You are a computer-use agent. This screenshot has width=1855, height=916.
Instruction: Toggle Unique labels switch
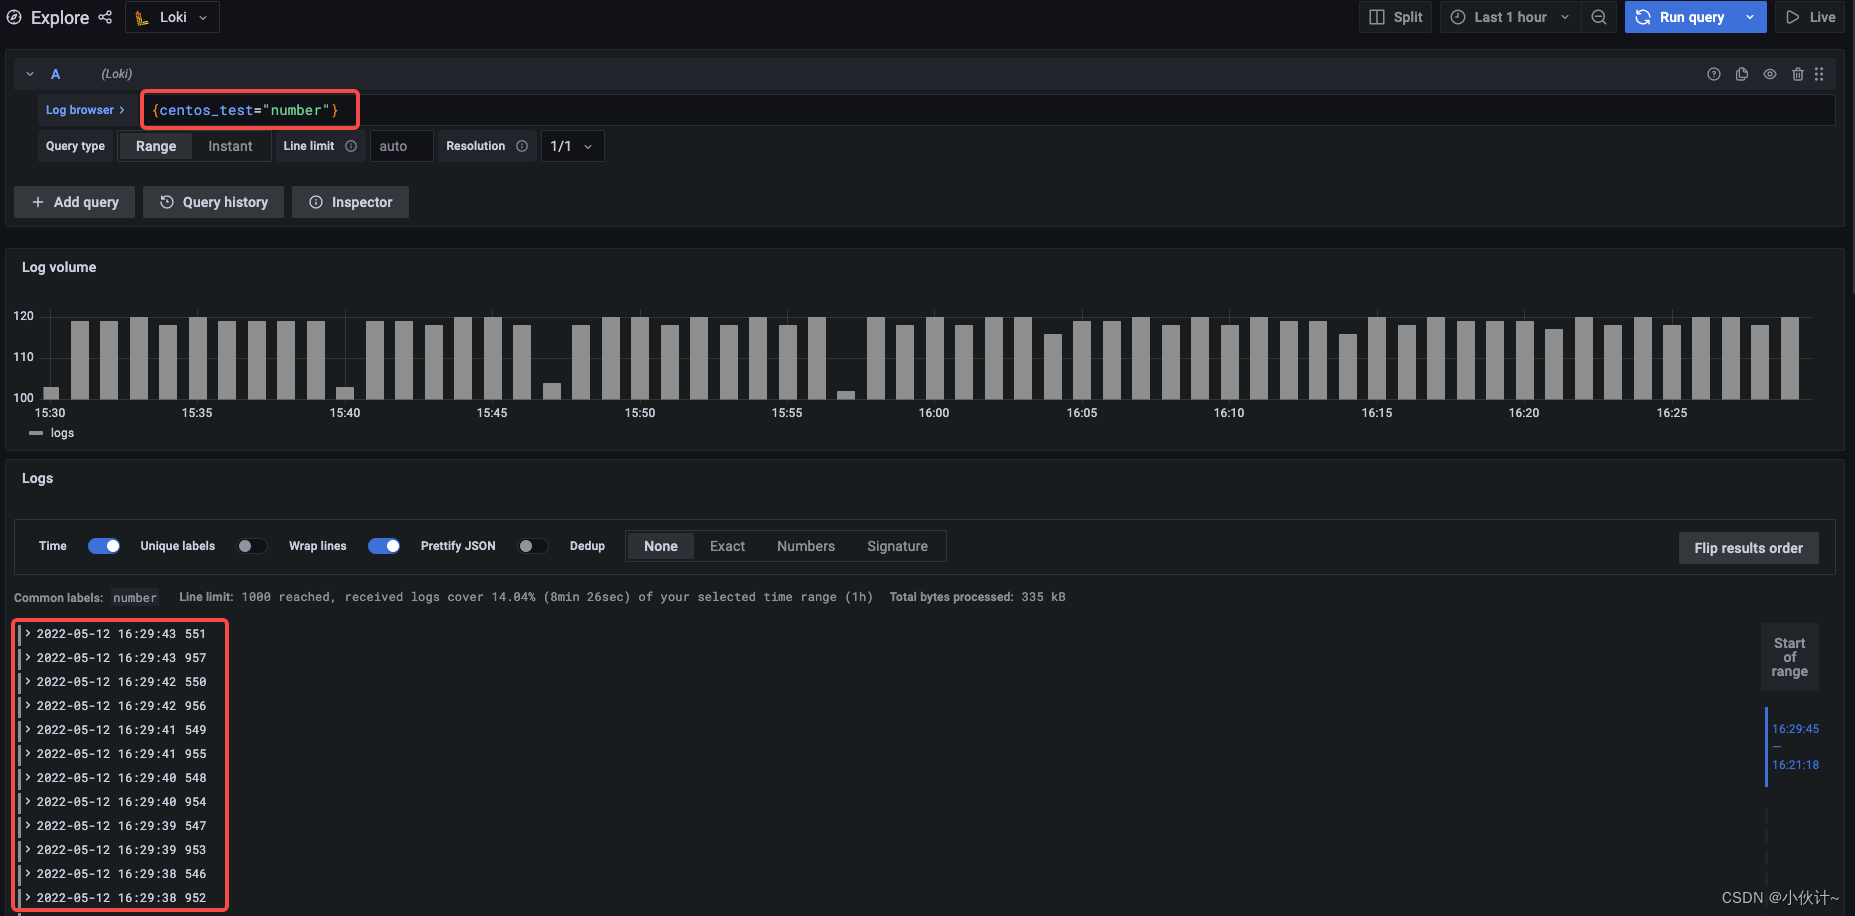[251, 546]
